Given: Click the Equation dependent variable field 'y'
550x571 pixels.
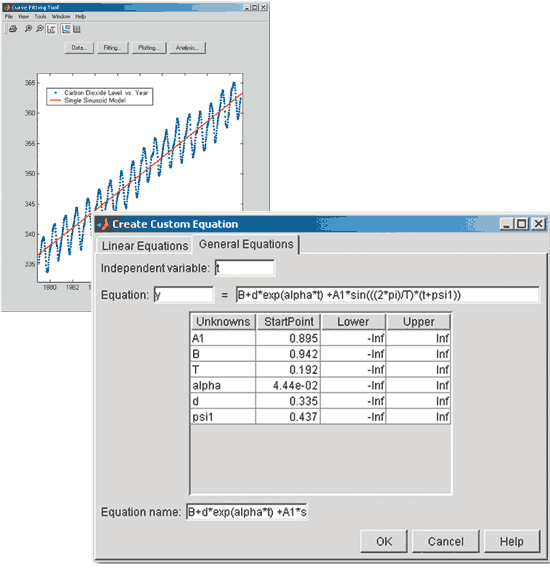Looking at the screenshot, I should [184, 295].
